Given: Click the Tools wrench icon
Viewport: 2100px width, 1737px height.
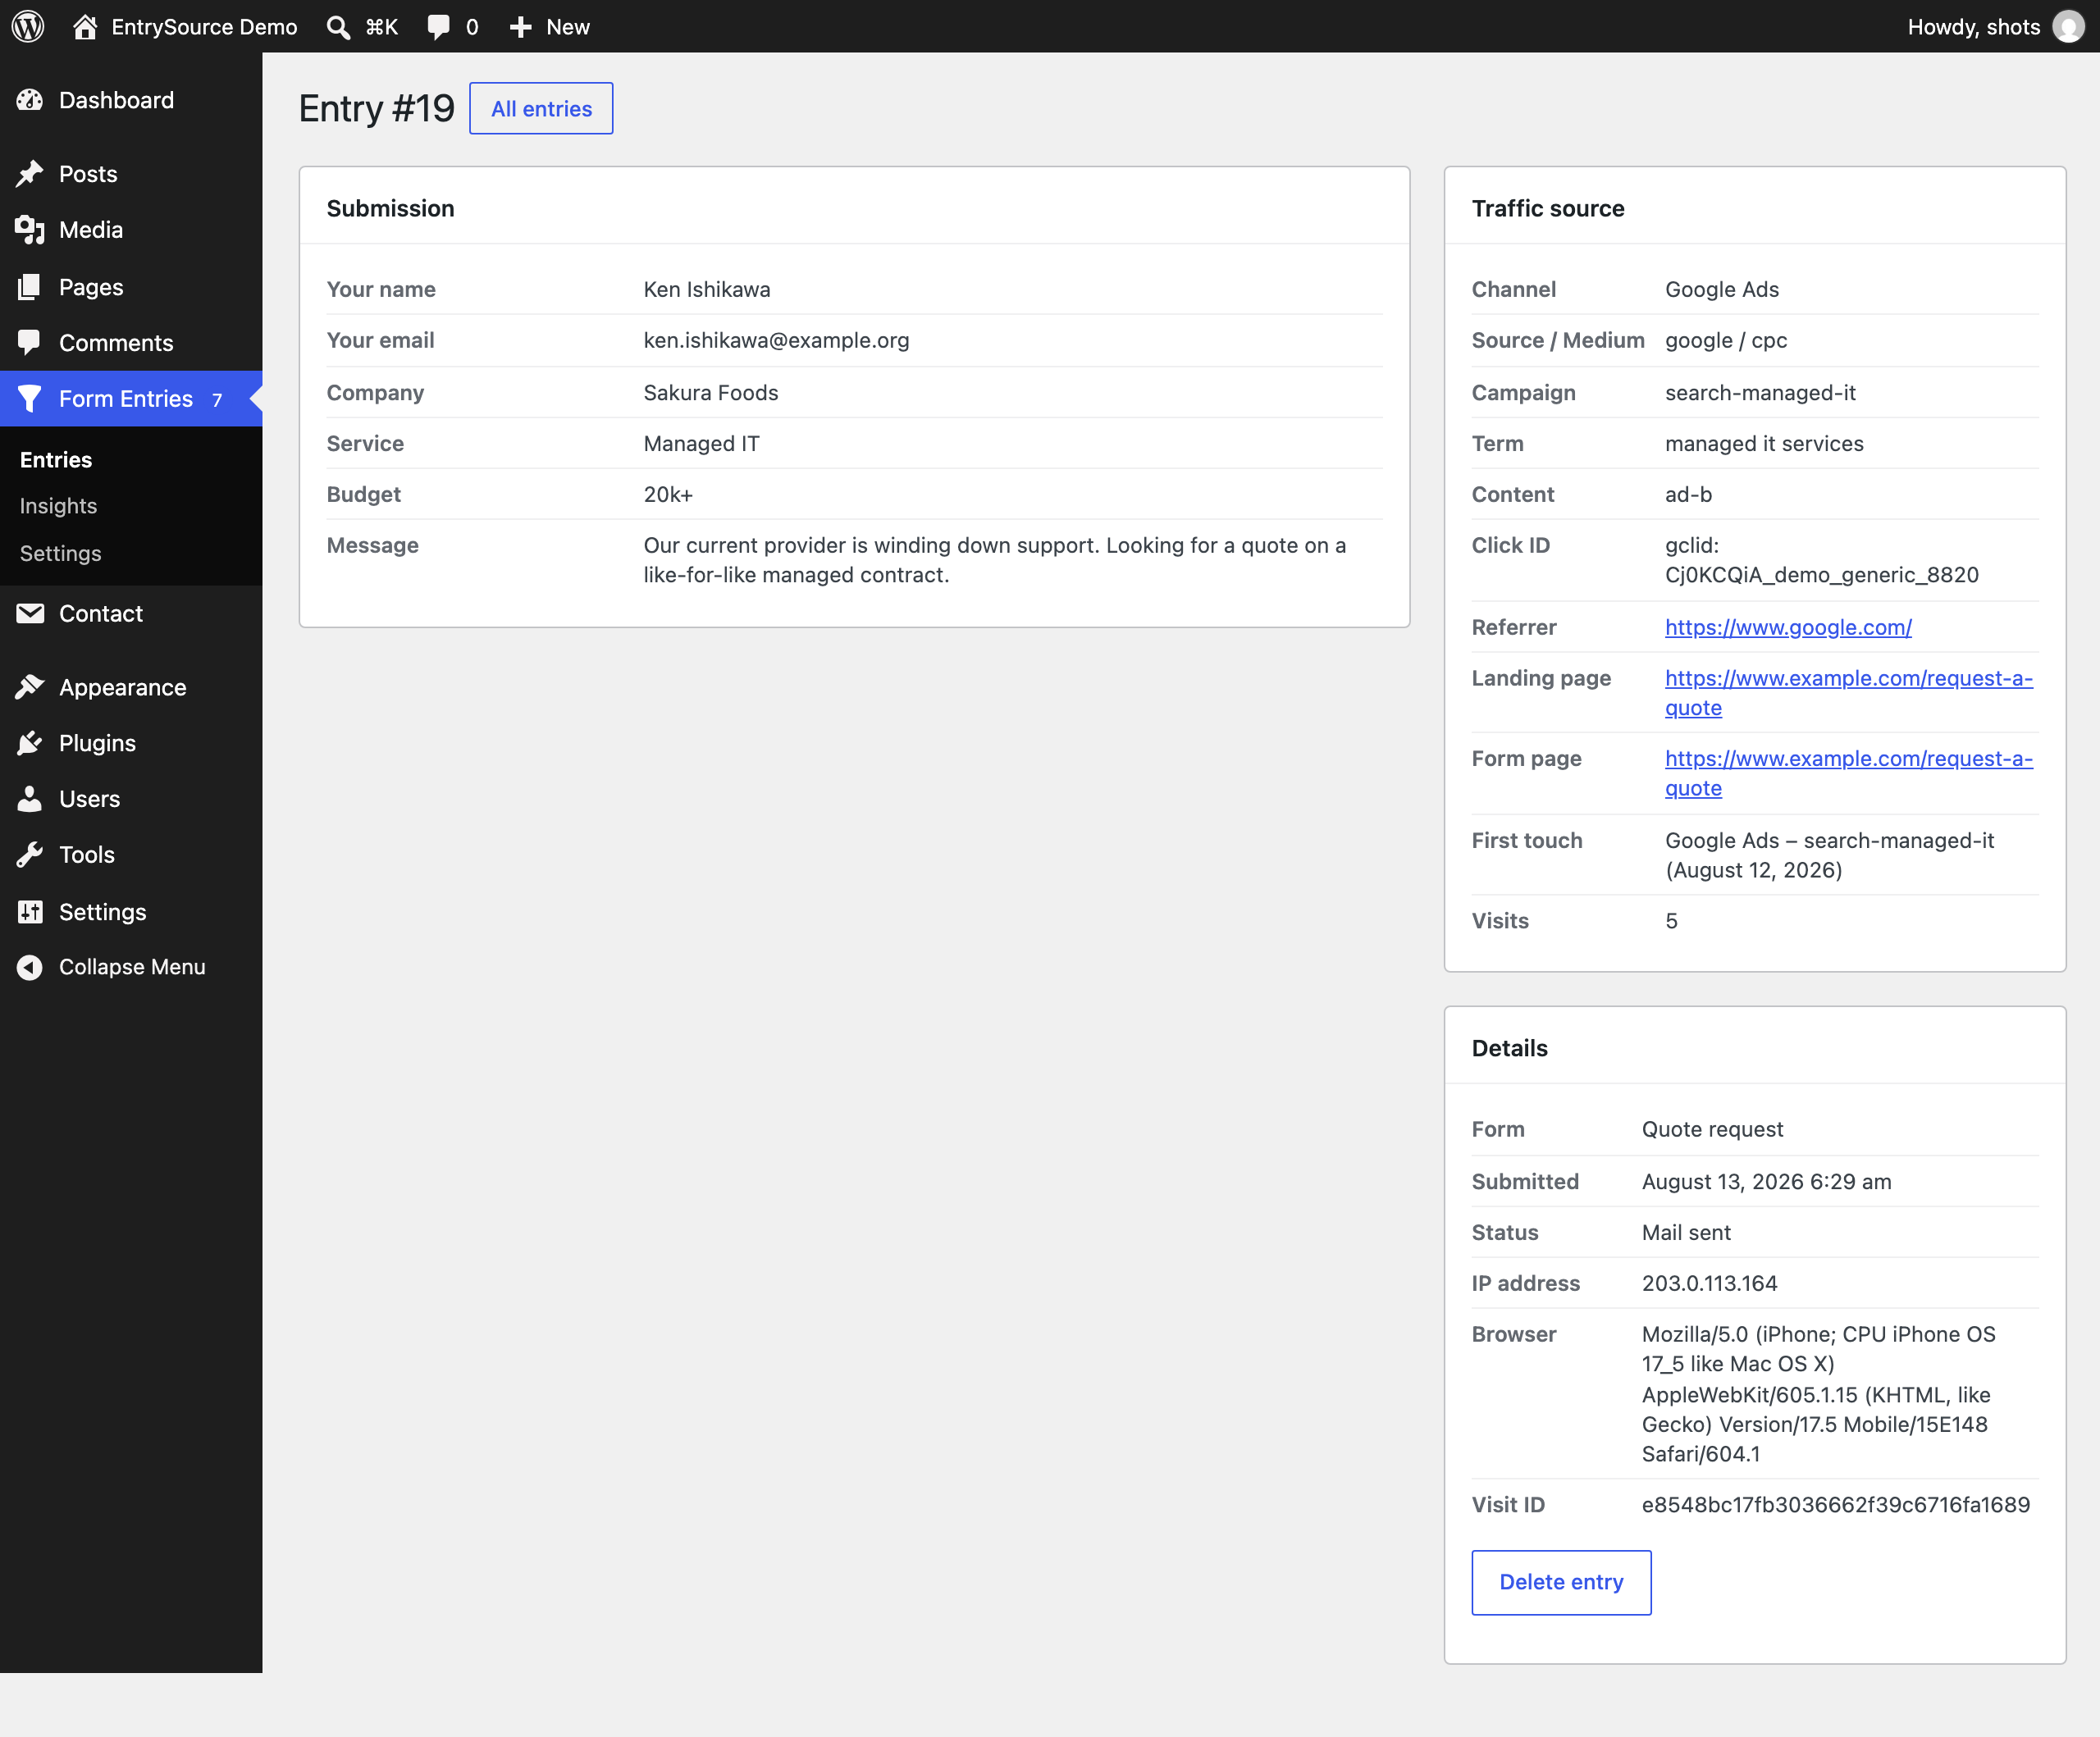Looking at the screenshot, I should point(30,855).
